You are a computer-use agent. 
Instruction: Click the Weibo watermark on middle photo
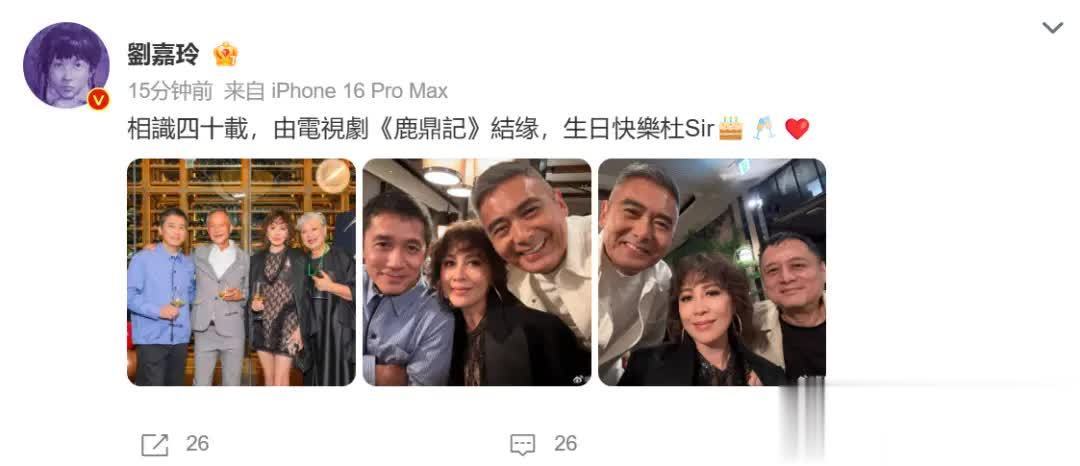(575, 376)
